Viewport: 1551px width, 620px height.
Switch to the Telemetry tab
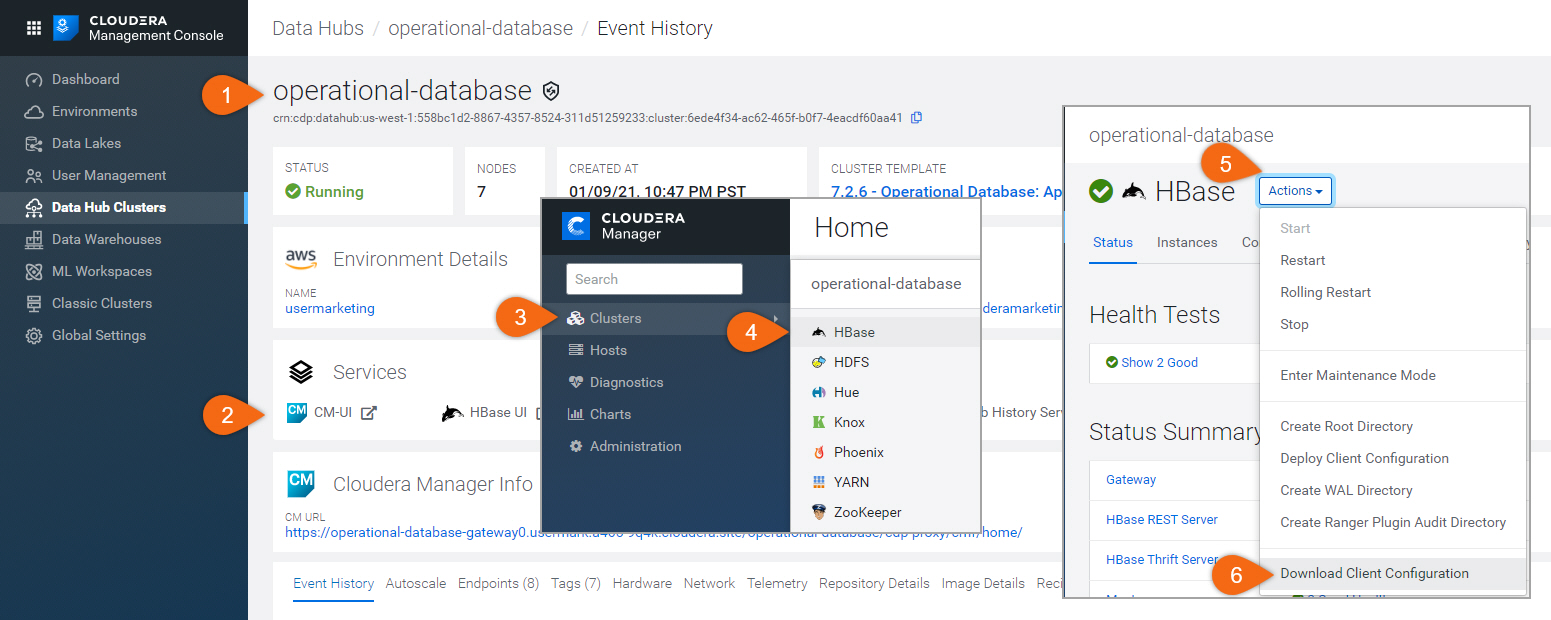click(777, 583)
